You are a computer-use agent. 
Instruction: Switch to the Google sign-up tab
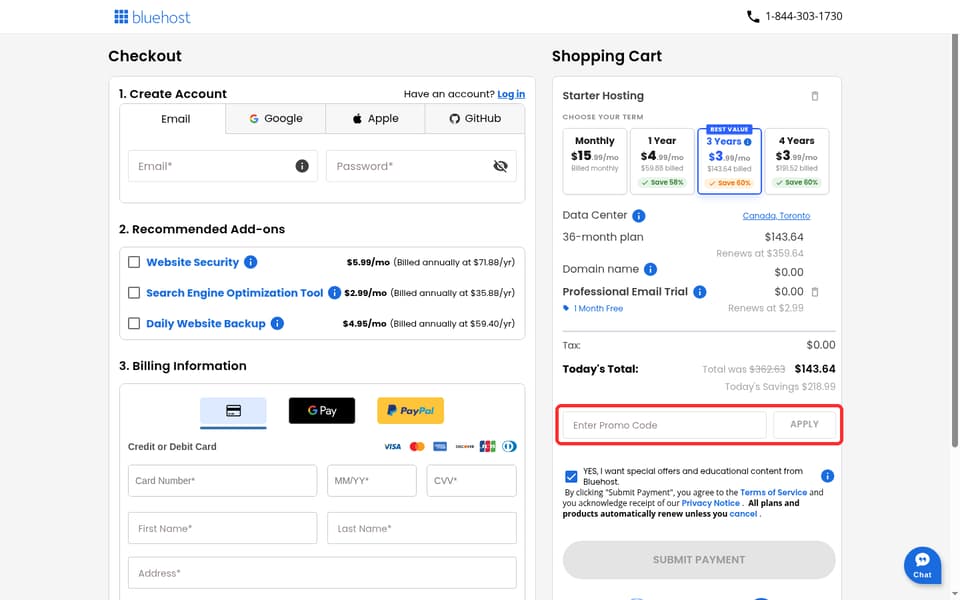pos(276,119)
